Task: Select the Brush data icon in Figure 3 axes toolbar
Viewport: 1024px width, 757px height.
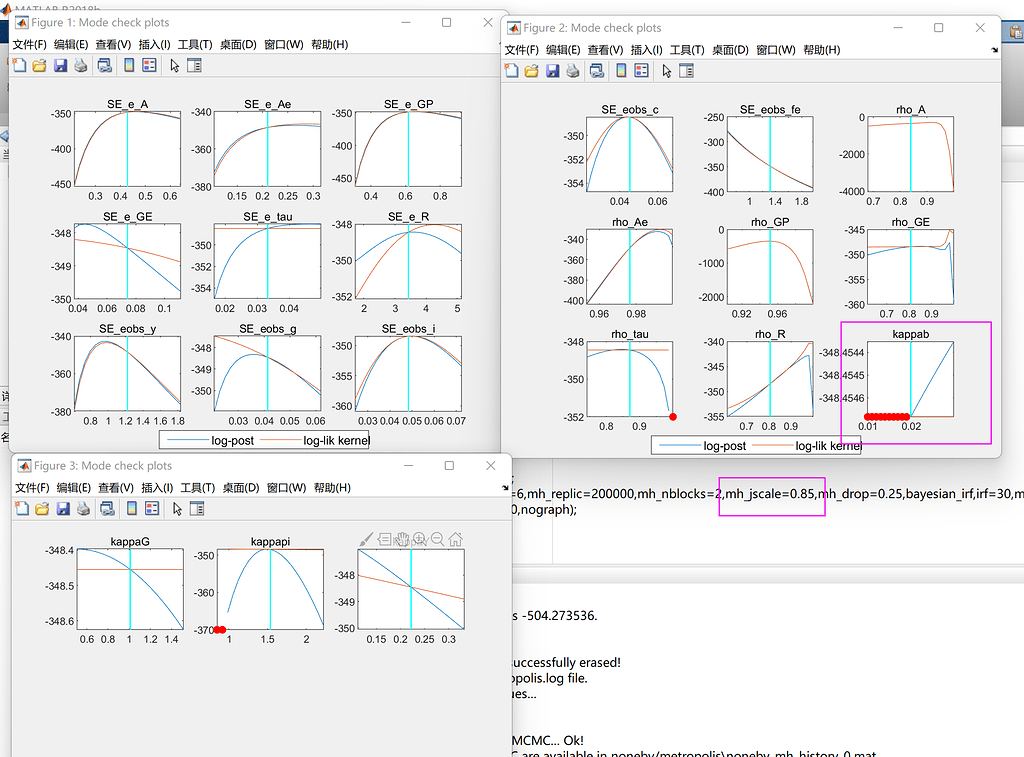Action: pos(366,539)
